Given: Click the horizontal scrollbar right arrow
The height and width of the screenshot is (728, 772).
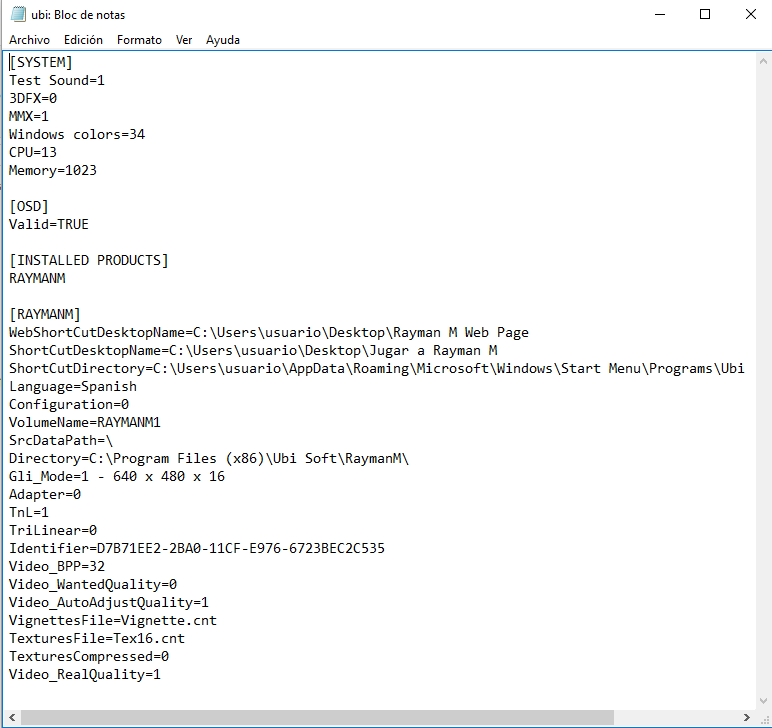Looking at the screenshot, I should coord(747,717).
